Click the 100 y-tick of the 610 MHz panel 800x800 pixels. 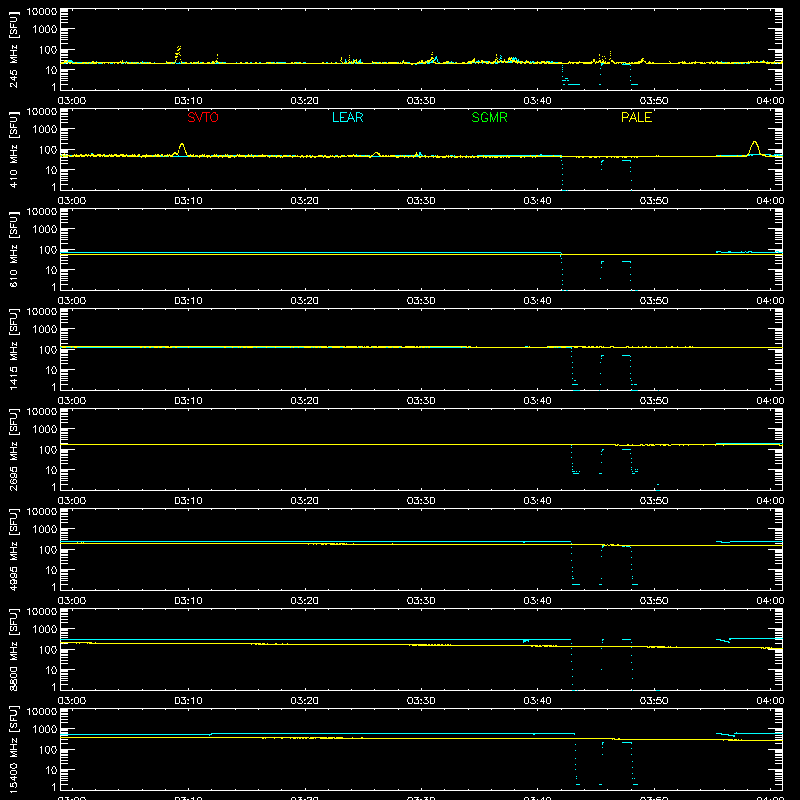tap(49, 250)
